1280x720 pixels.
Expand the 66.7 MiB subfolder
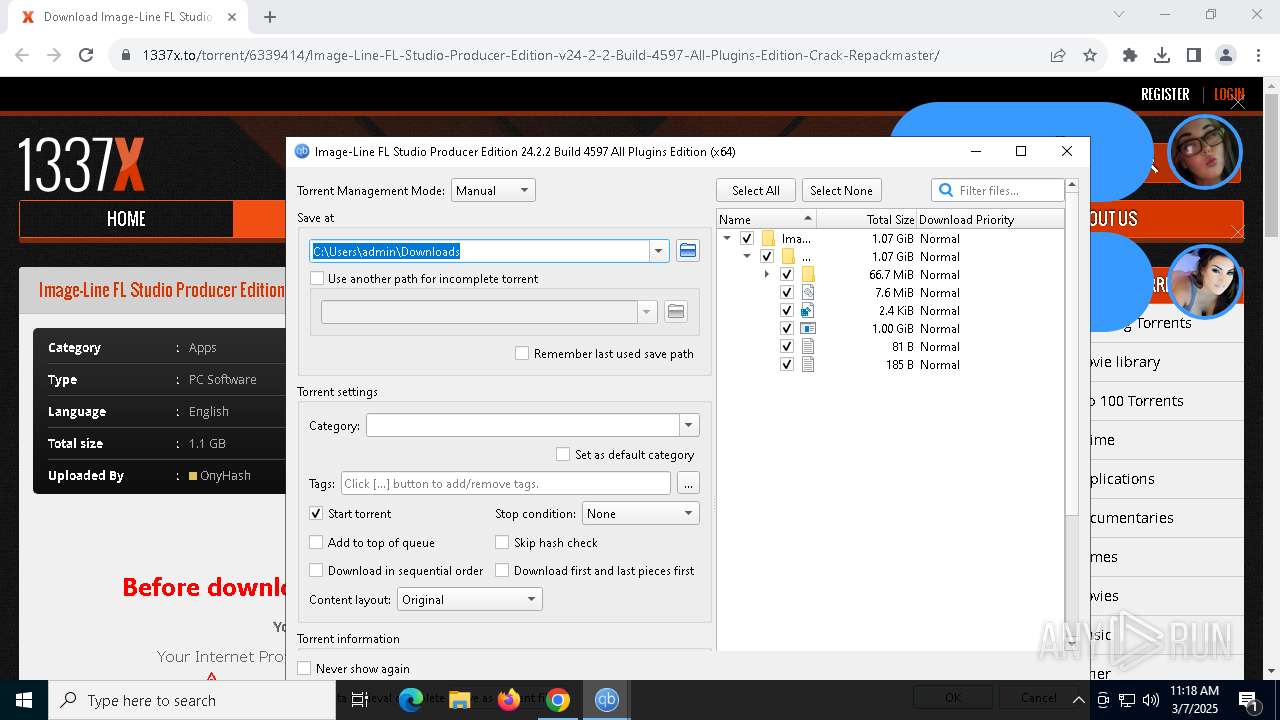coord(767,275)
